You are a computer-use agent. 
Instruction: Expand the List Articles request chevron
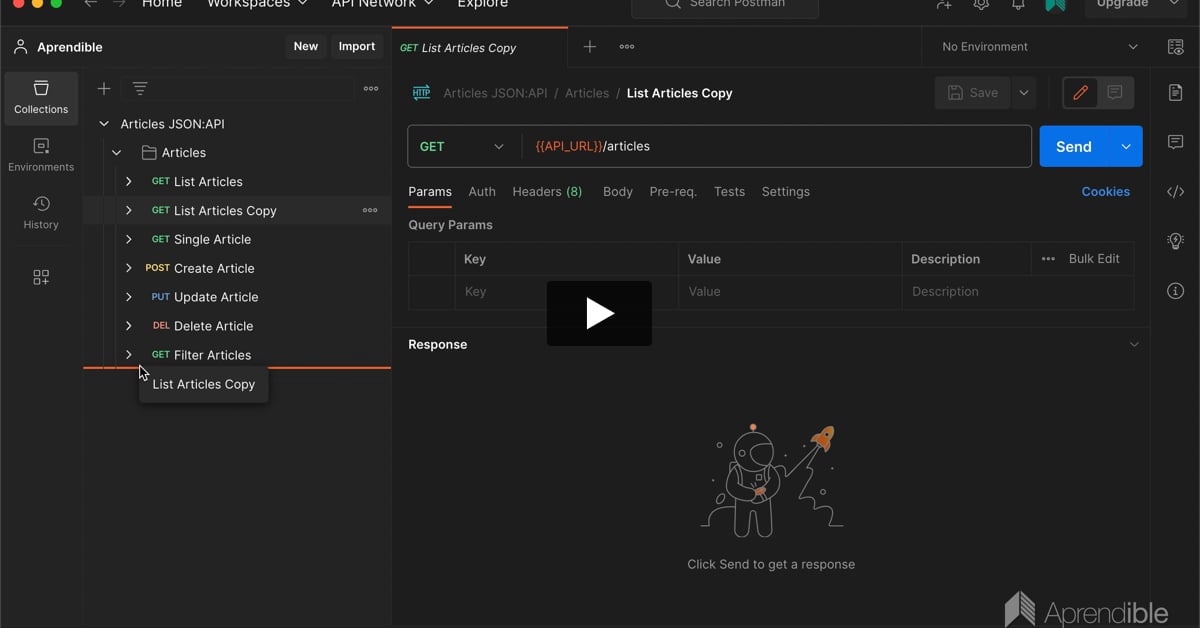[x=129, y=182]
